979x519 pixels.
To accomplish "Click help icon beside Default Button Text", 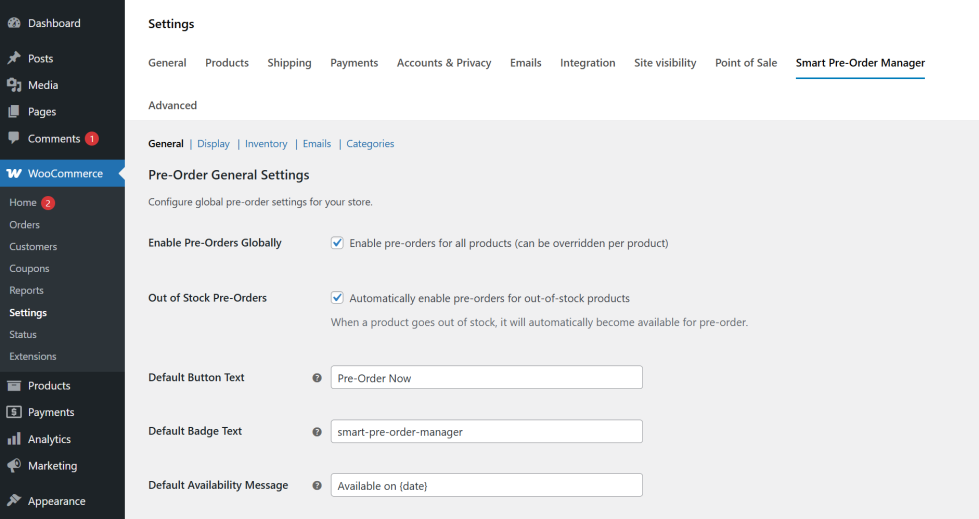I will [317, 378].
